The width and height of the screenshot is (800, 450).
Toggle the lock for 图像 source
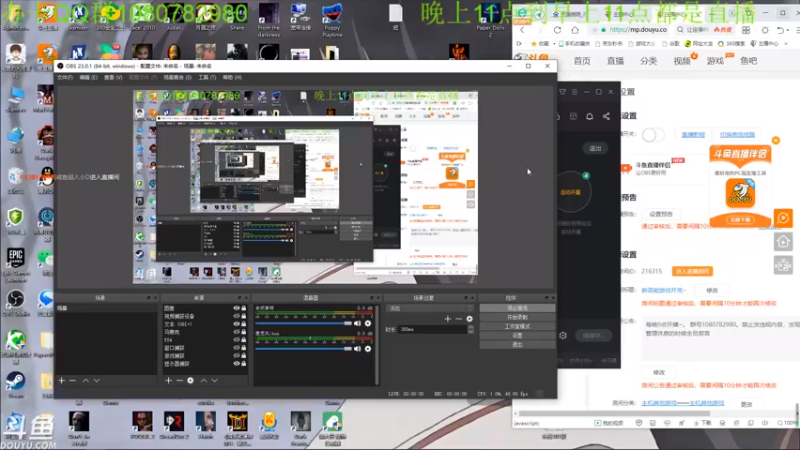[x=244, y=308]
